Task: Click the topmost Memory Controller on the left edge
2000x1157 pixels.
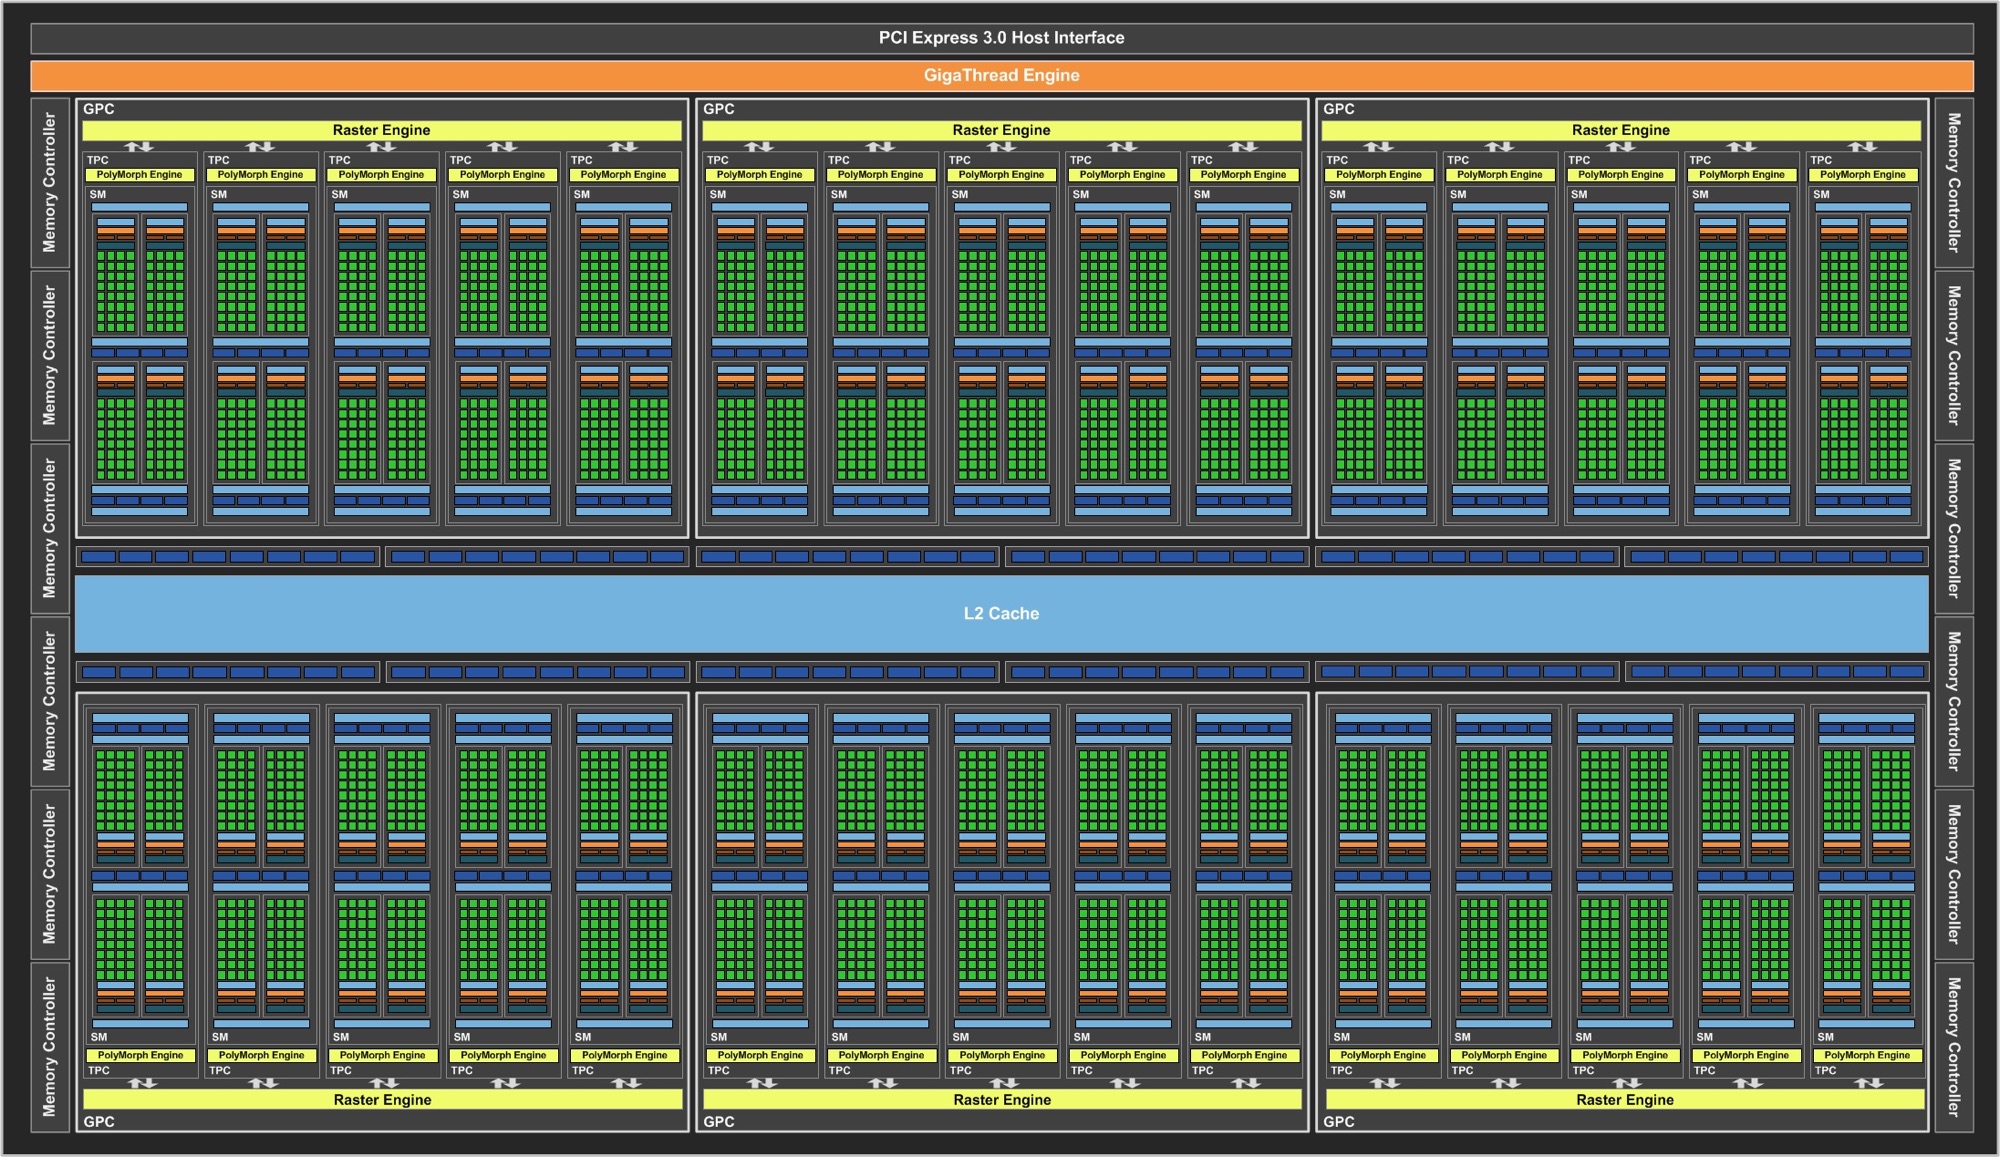Action: point(50,182)
